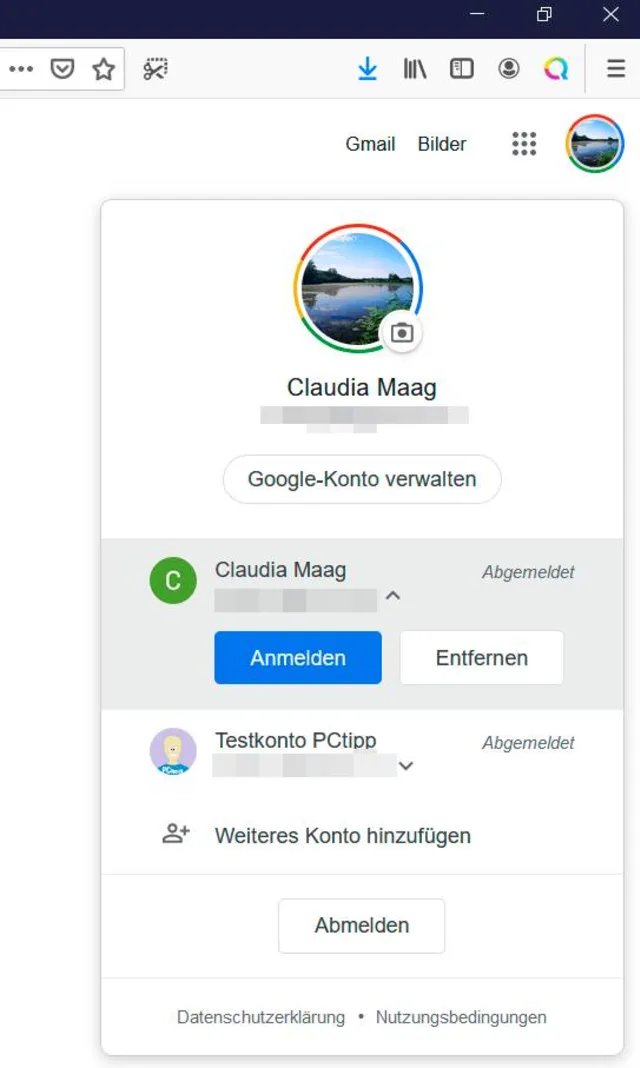Viewport: 640px width, 1068px height.
Task: Click the Downloads arrow icon in toolbar
Action: coord(368,69)
